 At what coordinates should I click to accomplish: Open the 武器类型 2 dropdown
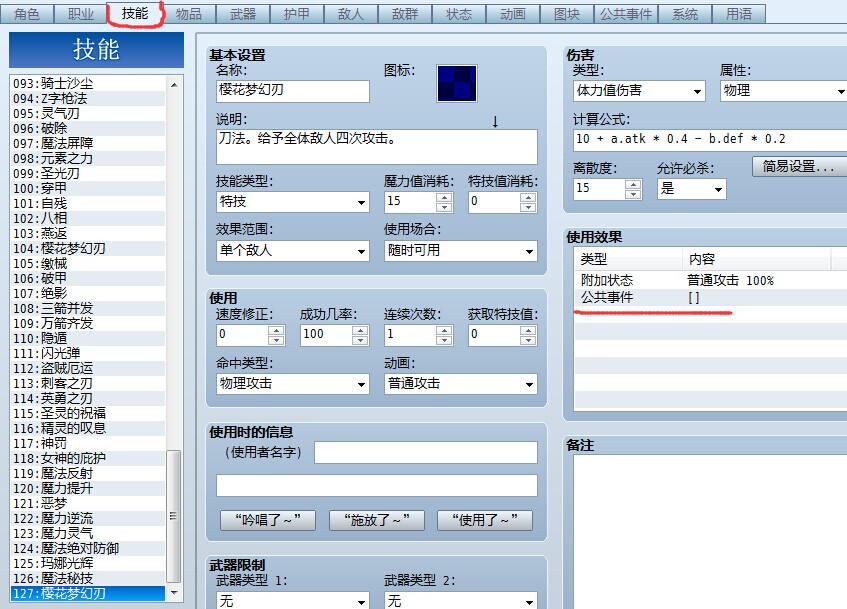461,600
